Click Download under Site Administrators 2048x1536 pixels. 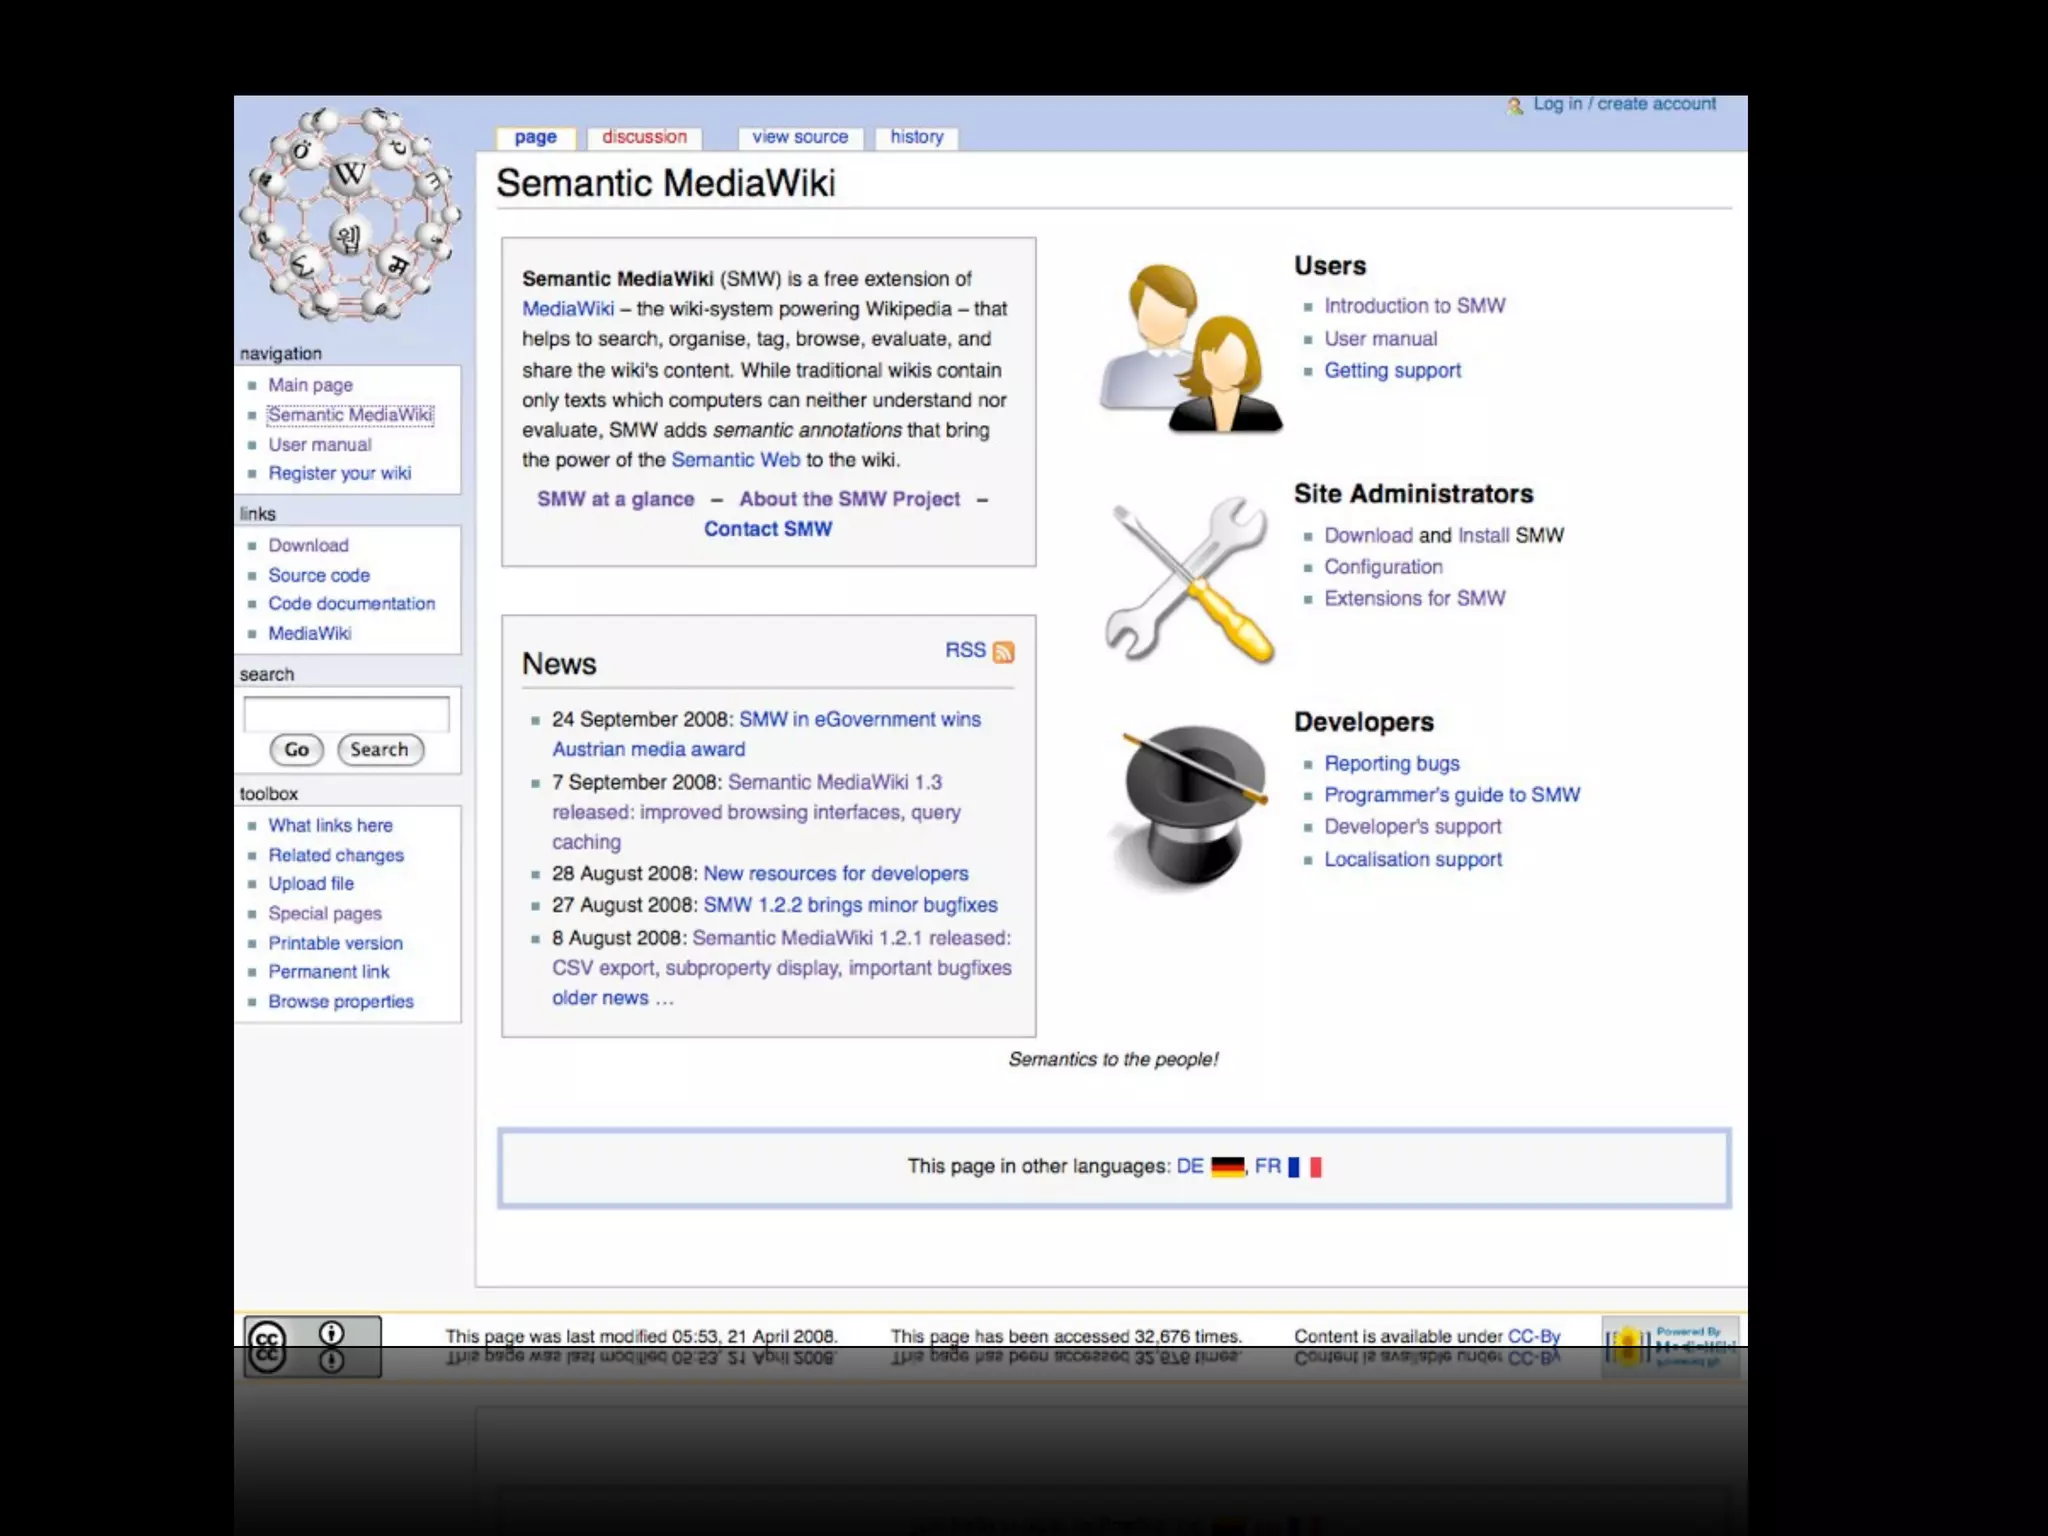[x=1368, y=536]
